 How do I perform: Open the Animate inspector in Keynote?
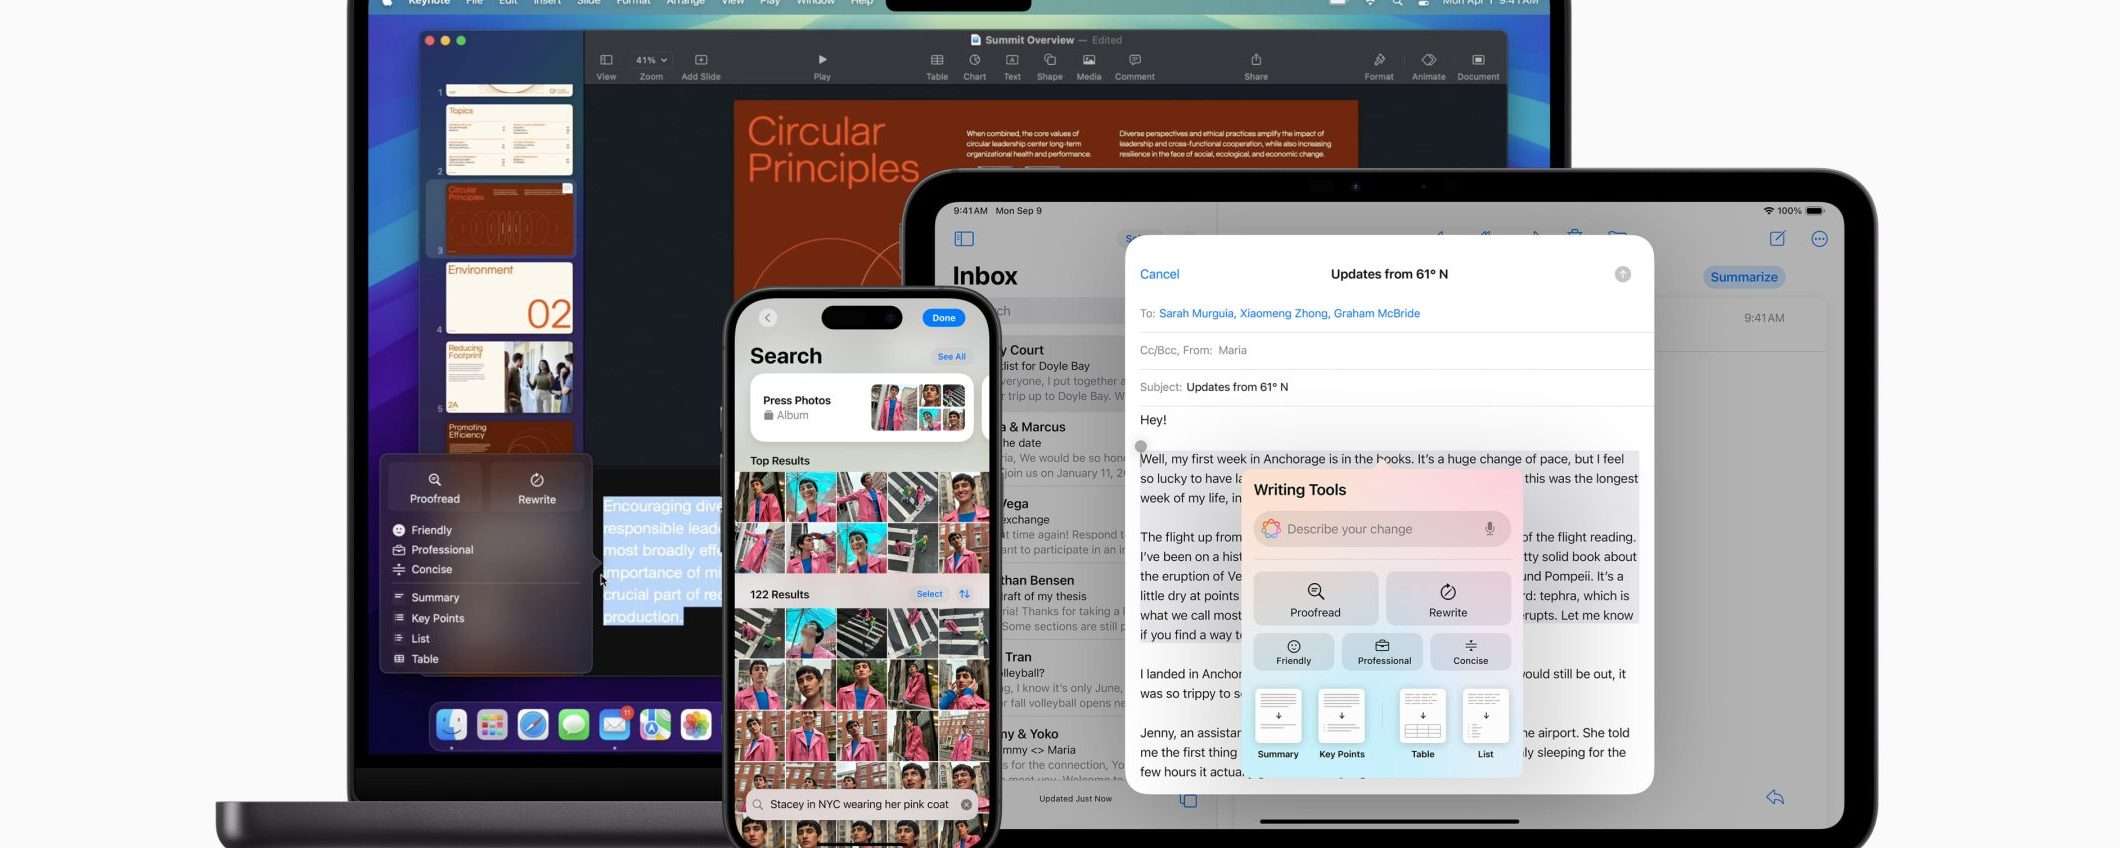[x=1429, y=66]
